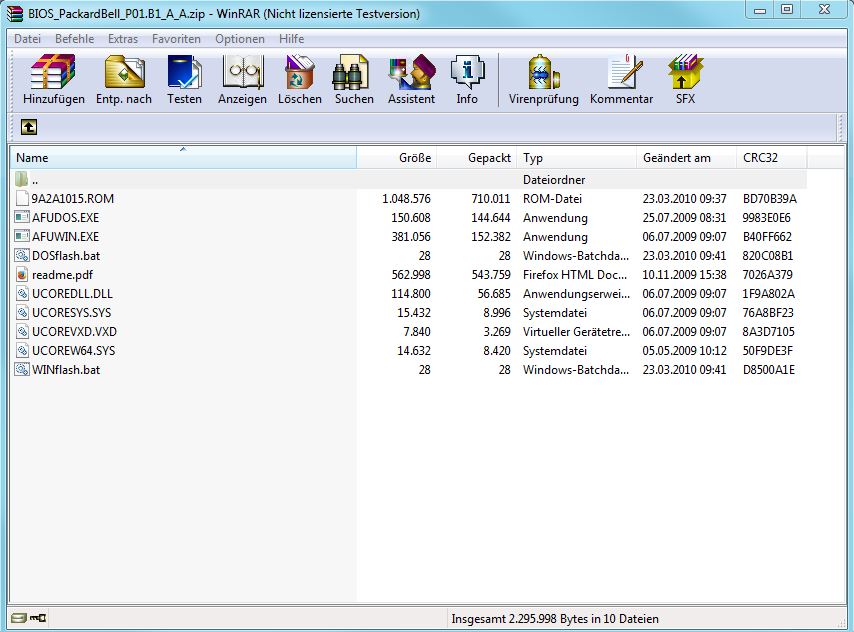Open the Assistent wizard icon
This screenshot has height=632, width=854.
(x=412, y=71)
